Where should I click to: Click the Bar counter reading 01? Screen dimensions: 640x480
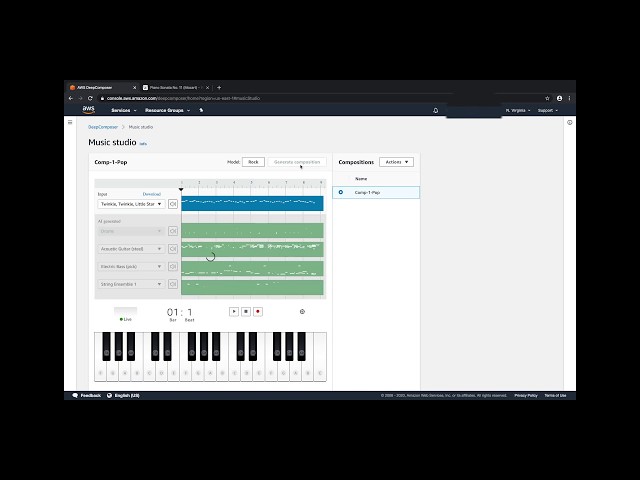(x=173, y=312)
